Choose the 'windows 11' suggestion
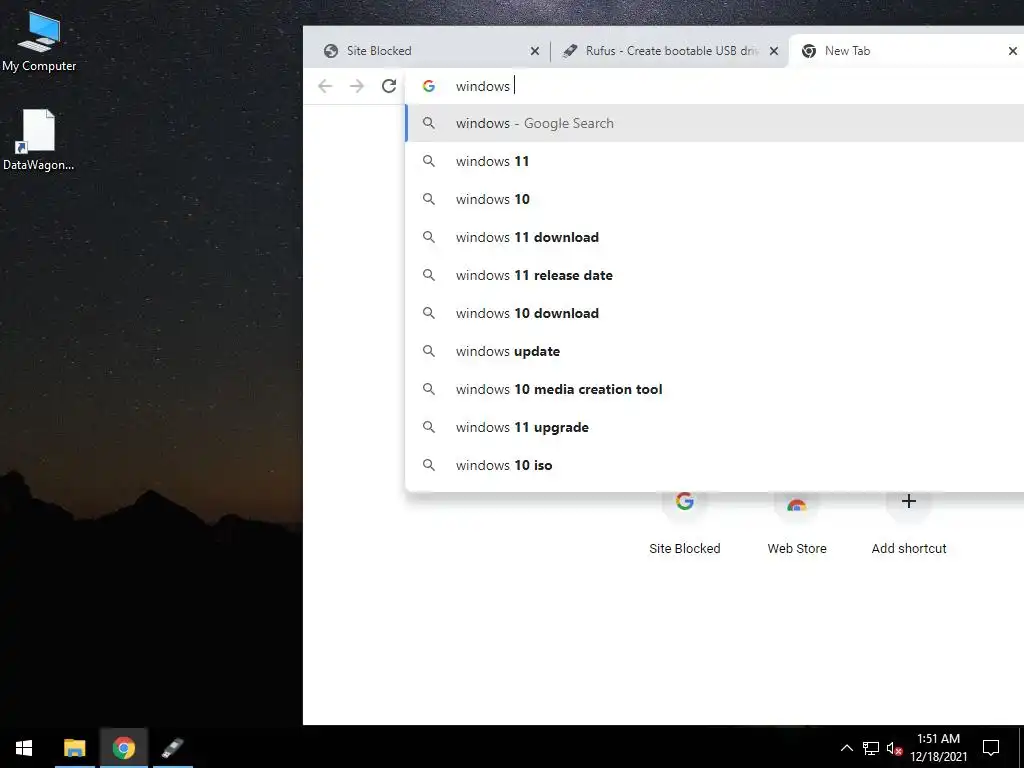Screen dimensions: 1024x768 pos(714,161)
